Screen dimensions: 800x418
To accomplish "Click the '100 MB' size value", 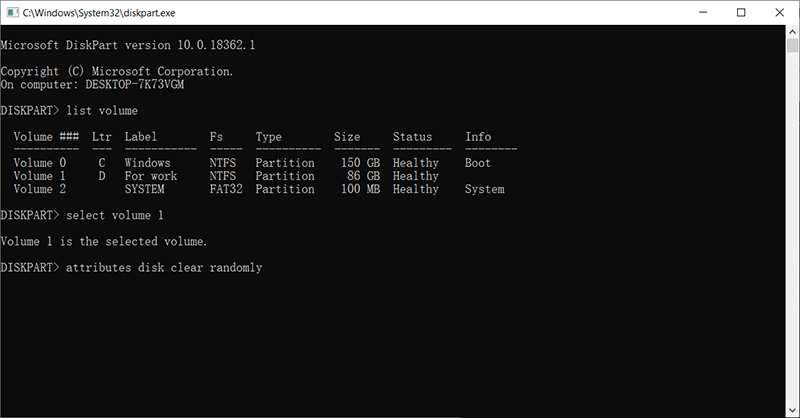I will click(x=360, y=189).
